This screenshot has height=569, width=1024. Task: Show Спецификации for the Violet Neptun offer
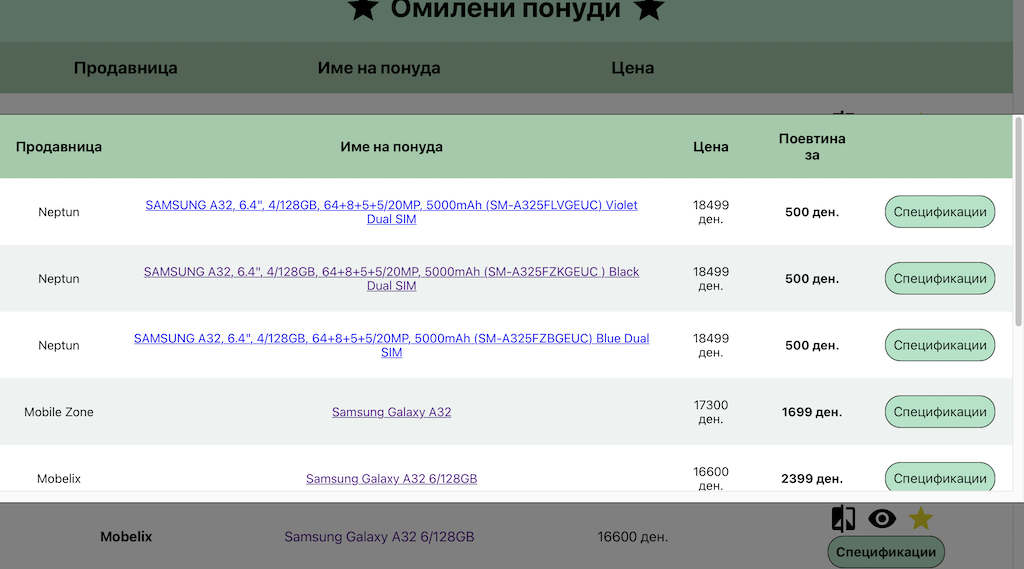pos(939,212)
